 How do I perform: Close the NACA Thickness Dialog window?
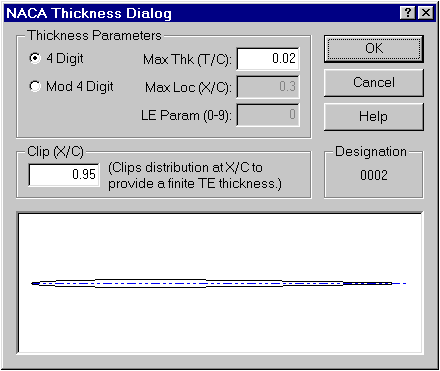pos(426,13)
